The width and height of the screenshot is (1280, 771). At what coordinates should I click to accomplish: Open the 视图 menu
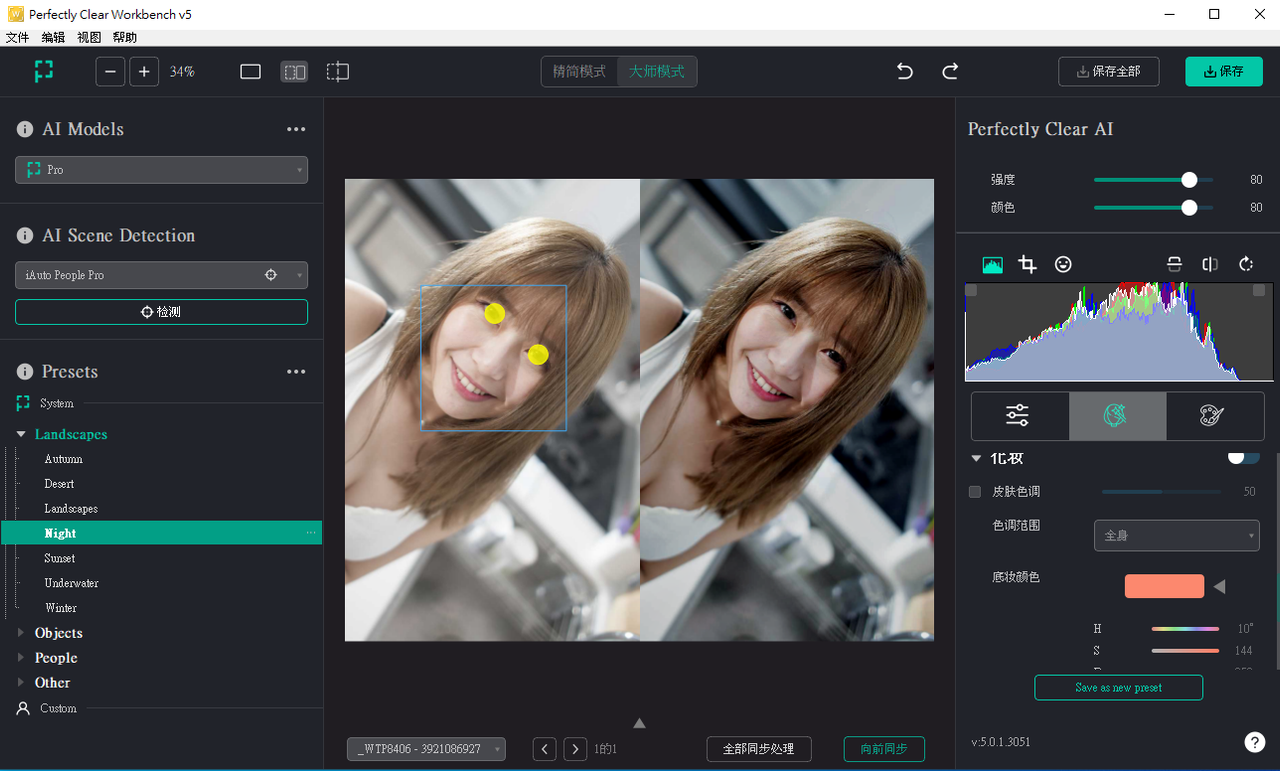click(89, 37)
